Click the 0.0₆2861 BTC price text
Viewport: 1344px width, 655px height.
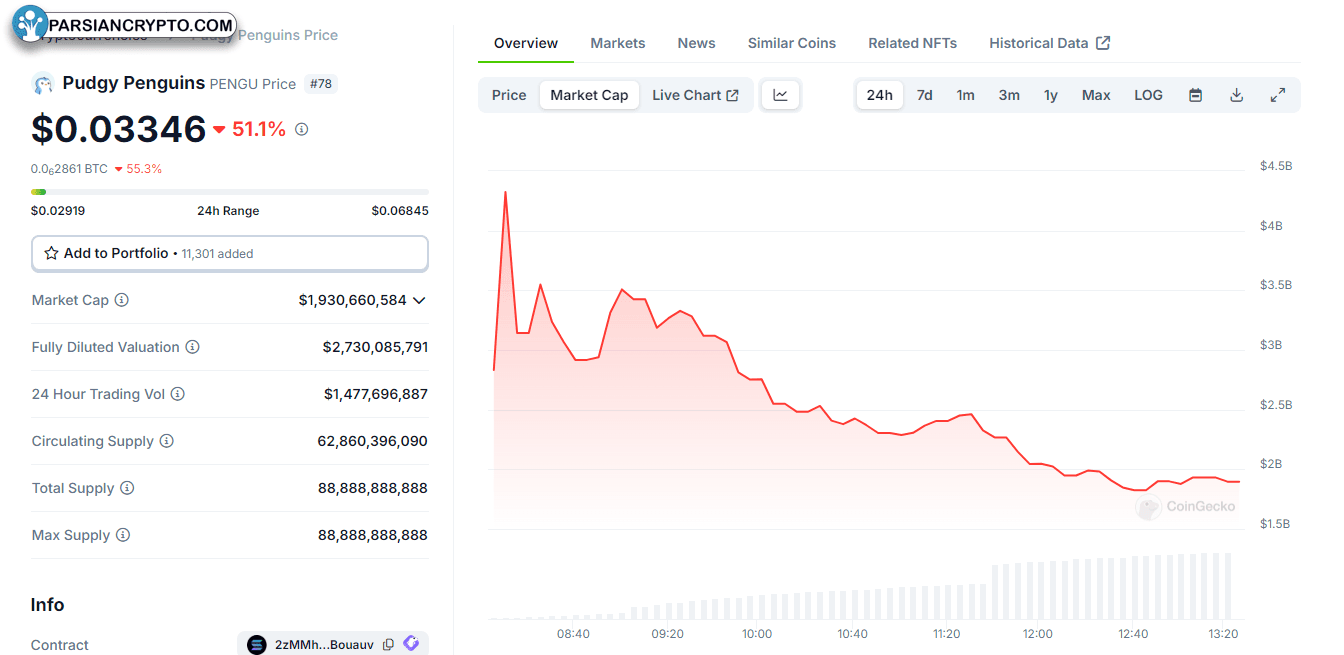click(69, 169)
